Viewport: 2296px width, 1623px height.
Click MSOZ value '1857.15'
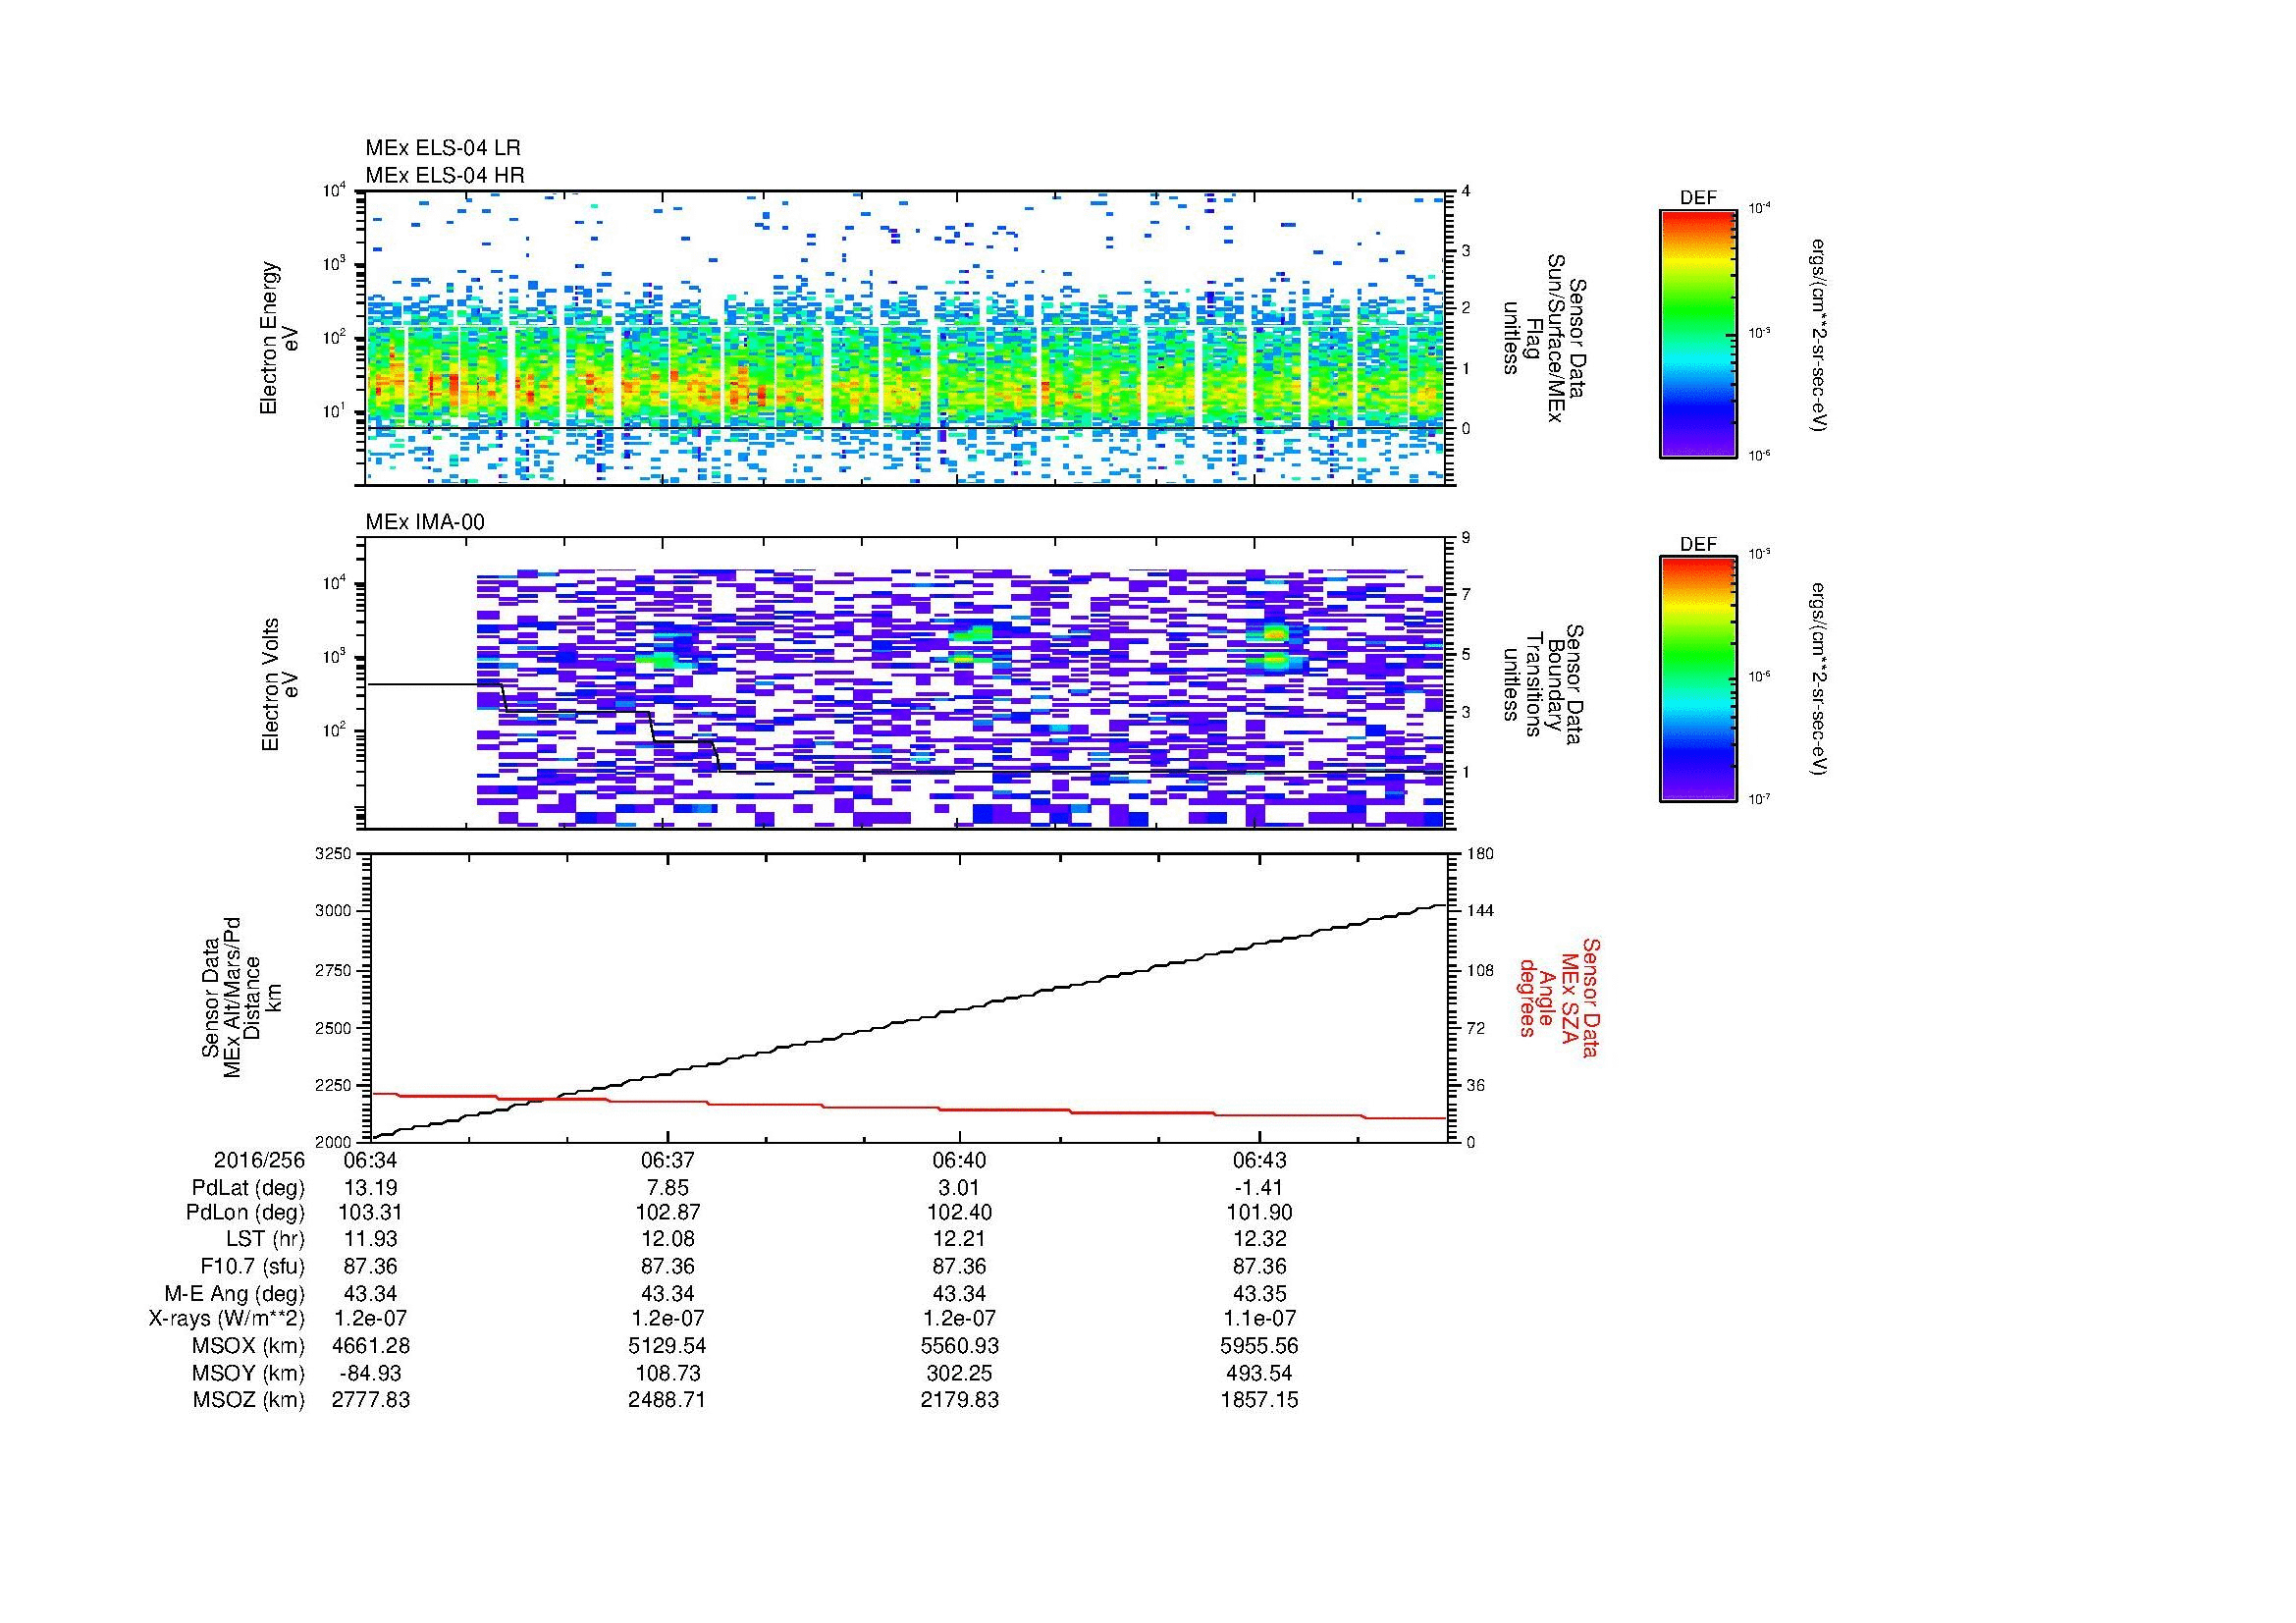click(1259, 1400)
